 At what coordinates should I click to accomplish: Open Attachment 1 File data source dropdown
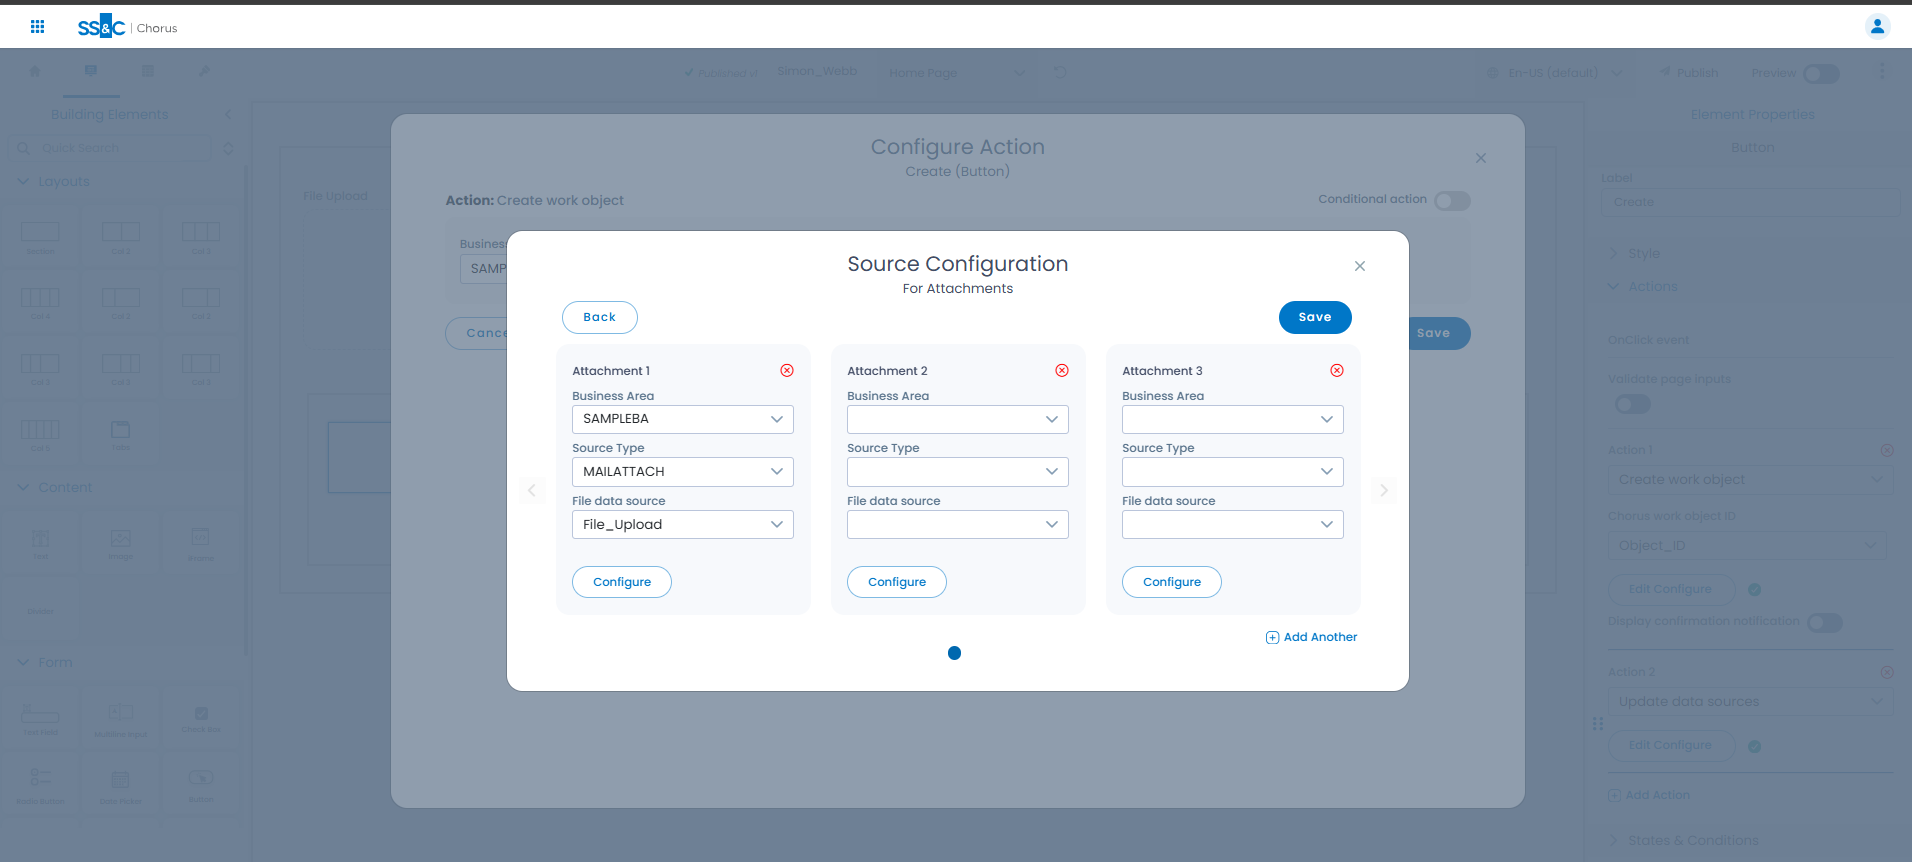click(683, 525)
